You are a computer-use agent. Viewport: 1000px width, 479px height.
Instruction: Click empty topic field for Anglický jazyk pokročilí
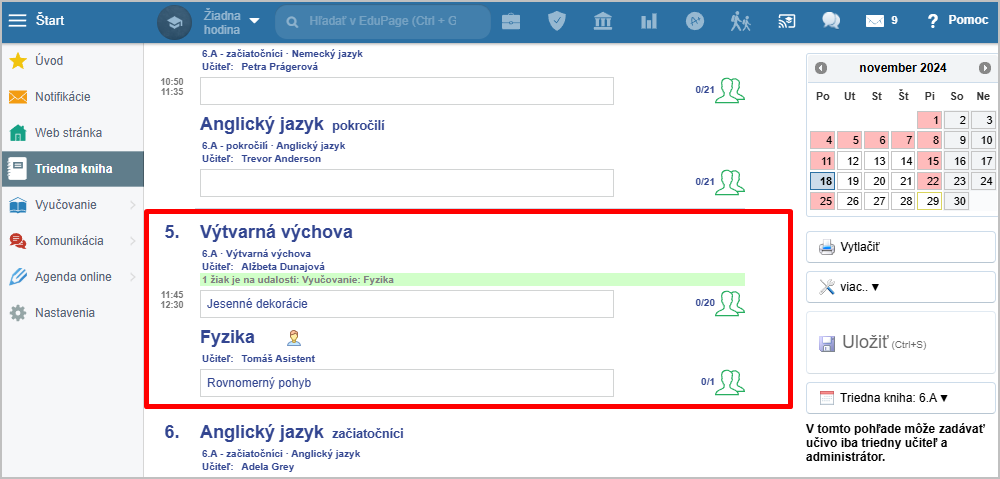(407, 182)
